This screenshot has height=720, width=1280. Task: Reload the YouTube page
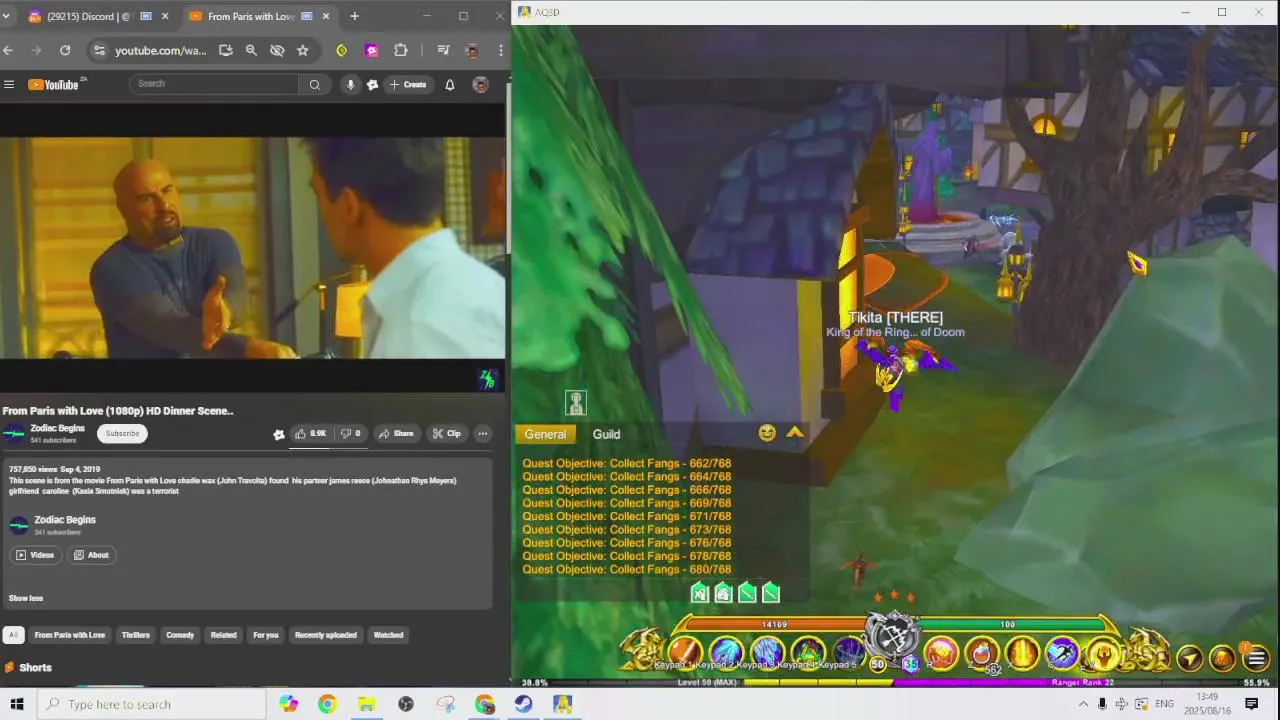[x=65, y=50]
